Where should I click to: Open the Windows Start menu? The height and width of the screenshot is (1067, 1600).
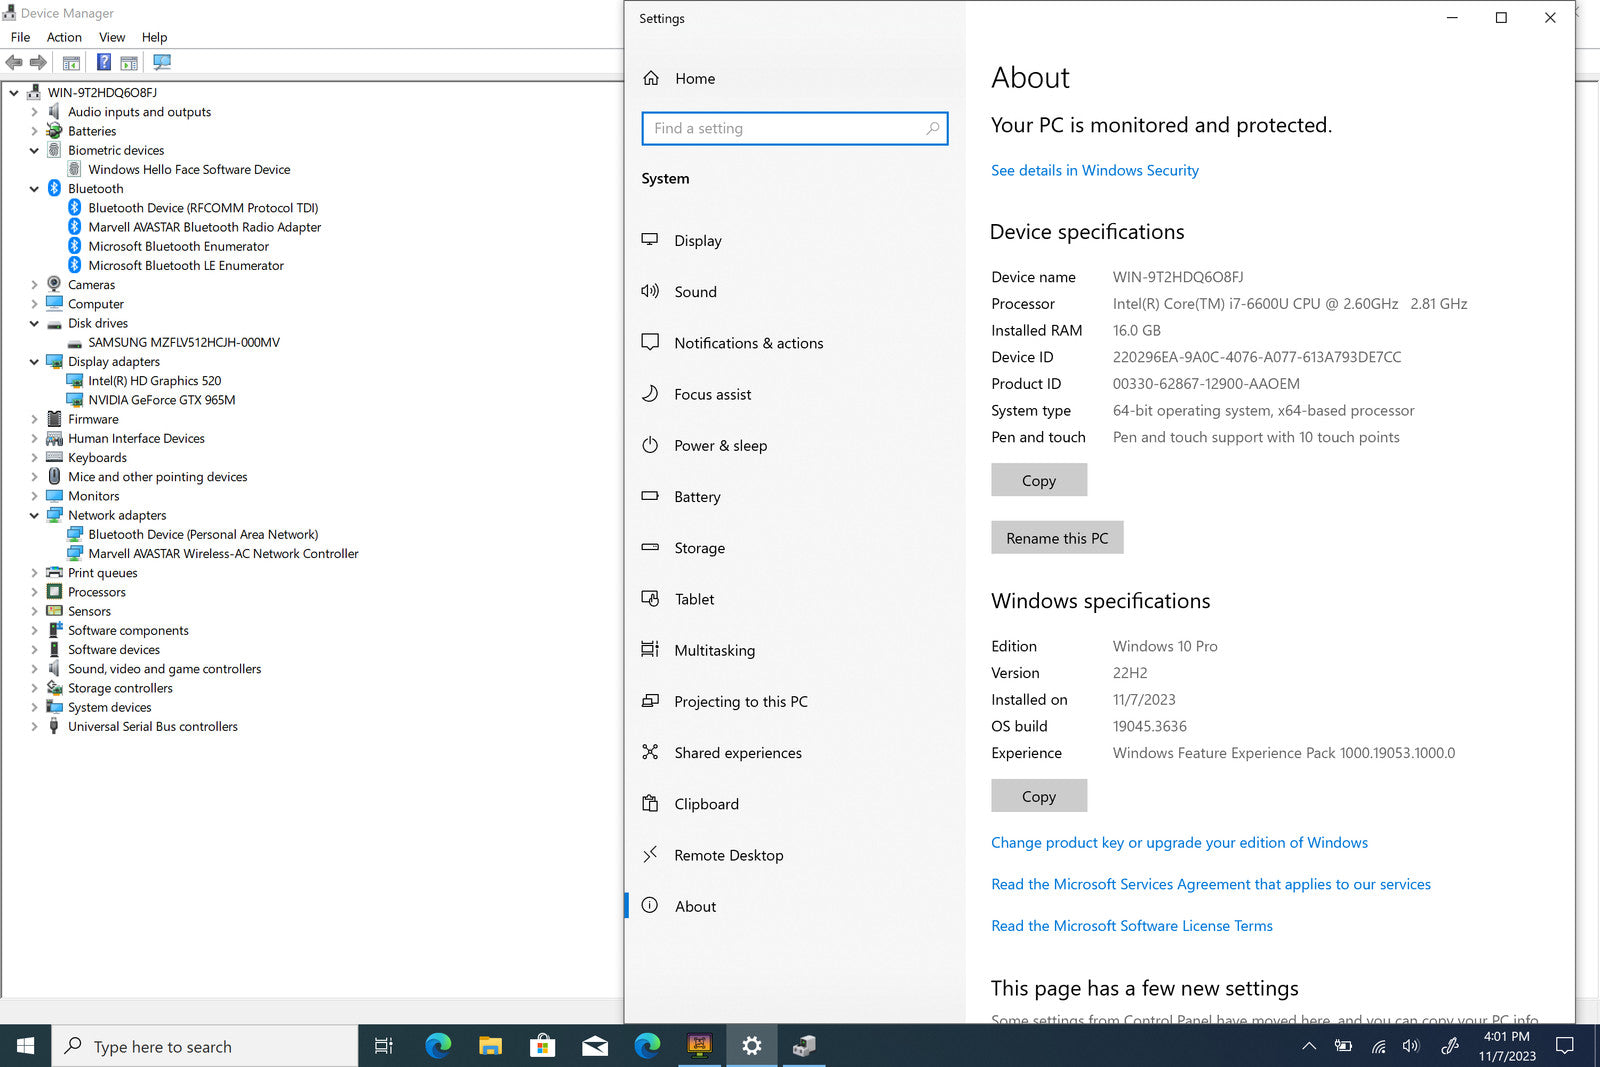pos(25,1046)
